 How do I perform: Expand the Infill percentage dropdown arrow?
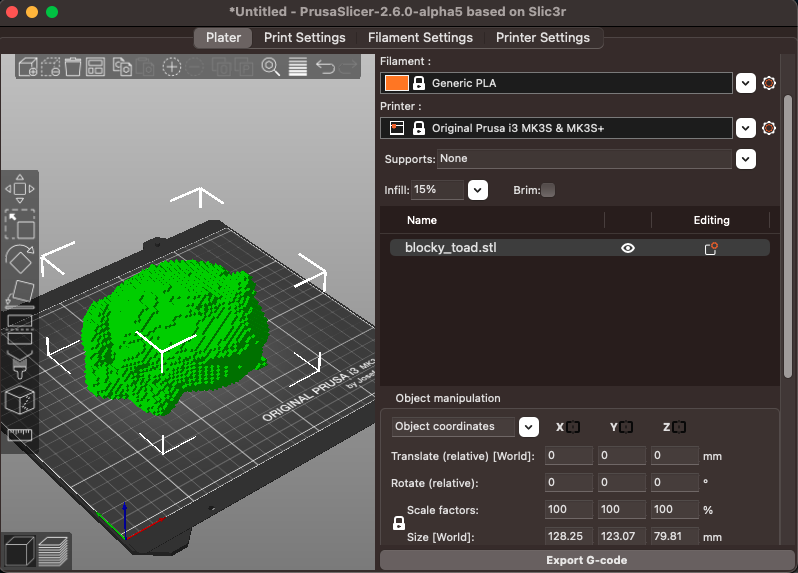[x=477, y=190]
